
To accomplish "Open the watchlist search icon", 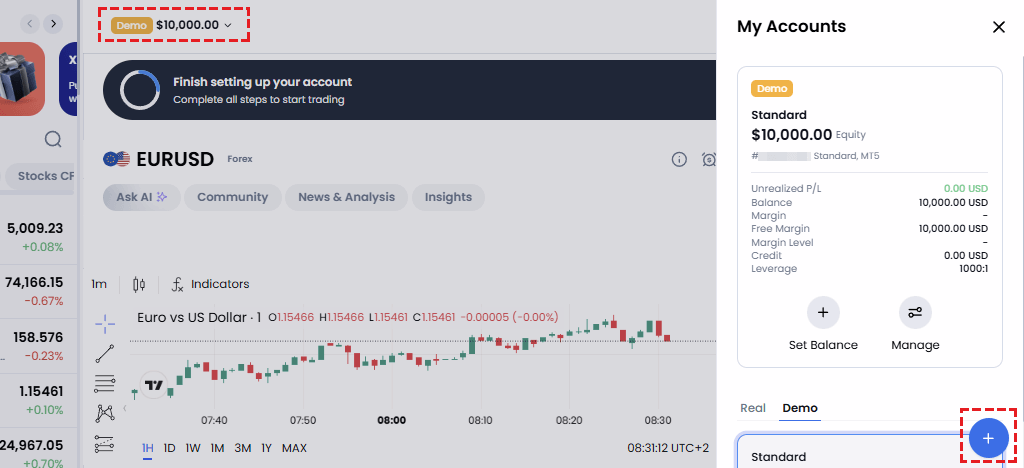I will tap(53, 139).
